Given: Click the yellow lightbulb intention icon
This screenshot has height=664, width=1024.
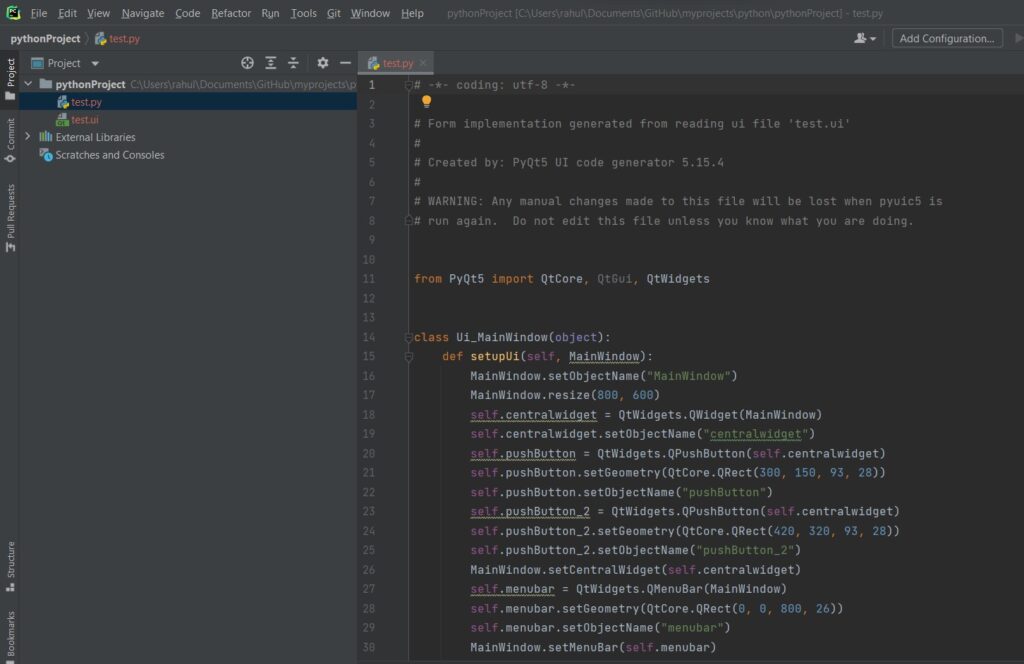Looking at the screenshot, I should [426, 102].
